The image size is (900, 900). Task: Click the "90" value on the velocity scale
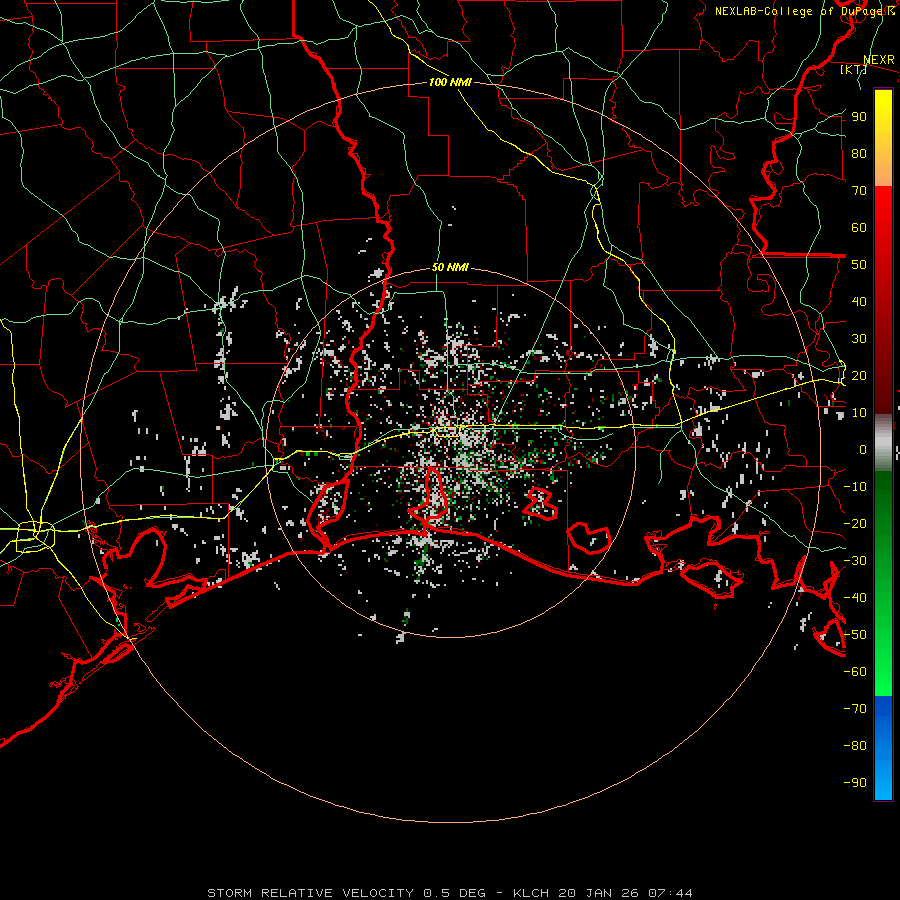[859, 117]
